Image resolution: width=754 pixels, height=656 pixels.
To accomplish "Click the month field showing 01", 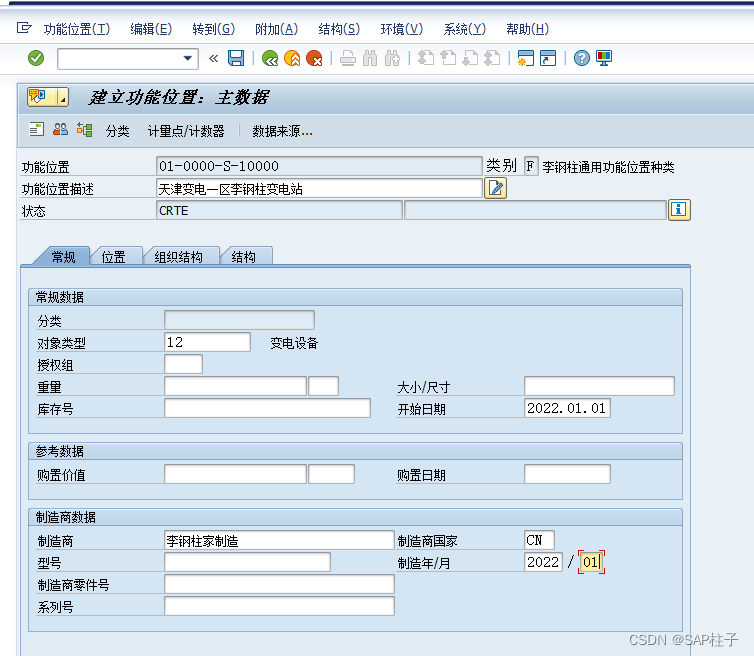I will tap(591, 562).
